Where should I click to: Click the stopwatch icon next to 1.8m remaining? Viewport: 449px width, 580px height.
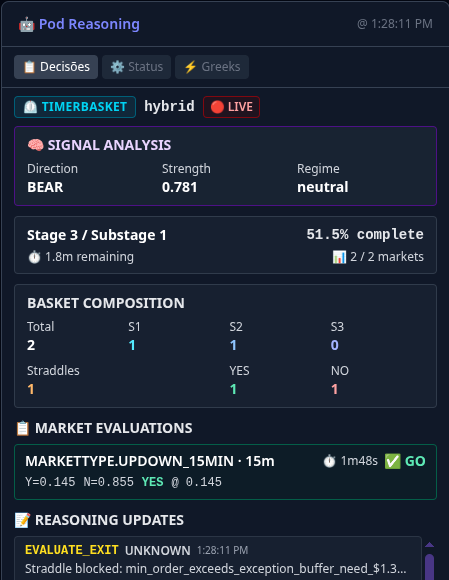(x=34, y=257)
